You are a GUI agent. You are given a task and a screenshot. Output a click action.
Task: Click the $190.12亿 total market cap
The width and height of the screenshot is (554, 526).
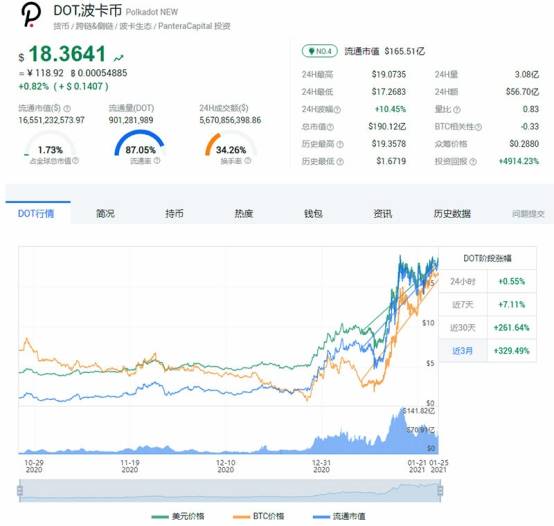point(387,126)
